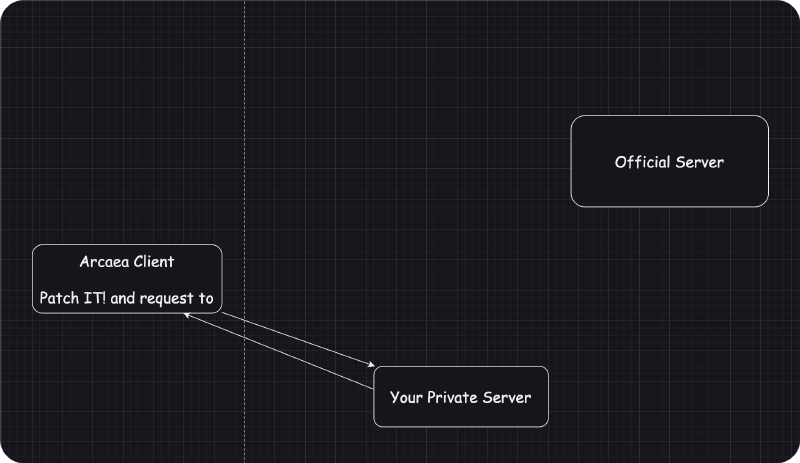Click the top-left corner of Arcaea Client box
This screenshot has height=463, width=800.
tap(36, 247)
